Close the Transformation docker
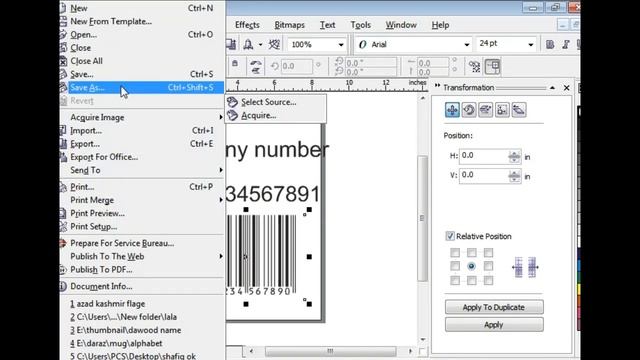 point(567,88)
